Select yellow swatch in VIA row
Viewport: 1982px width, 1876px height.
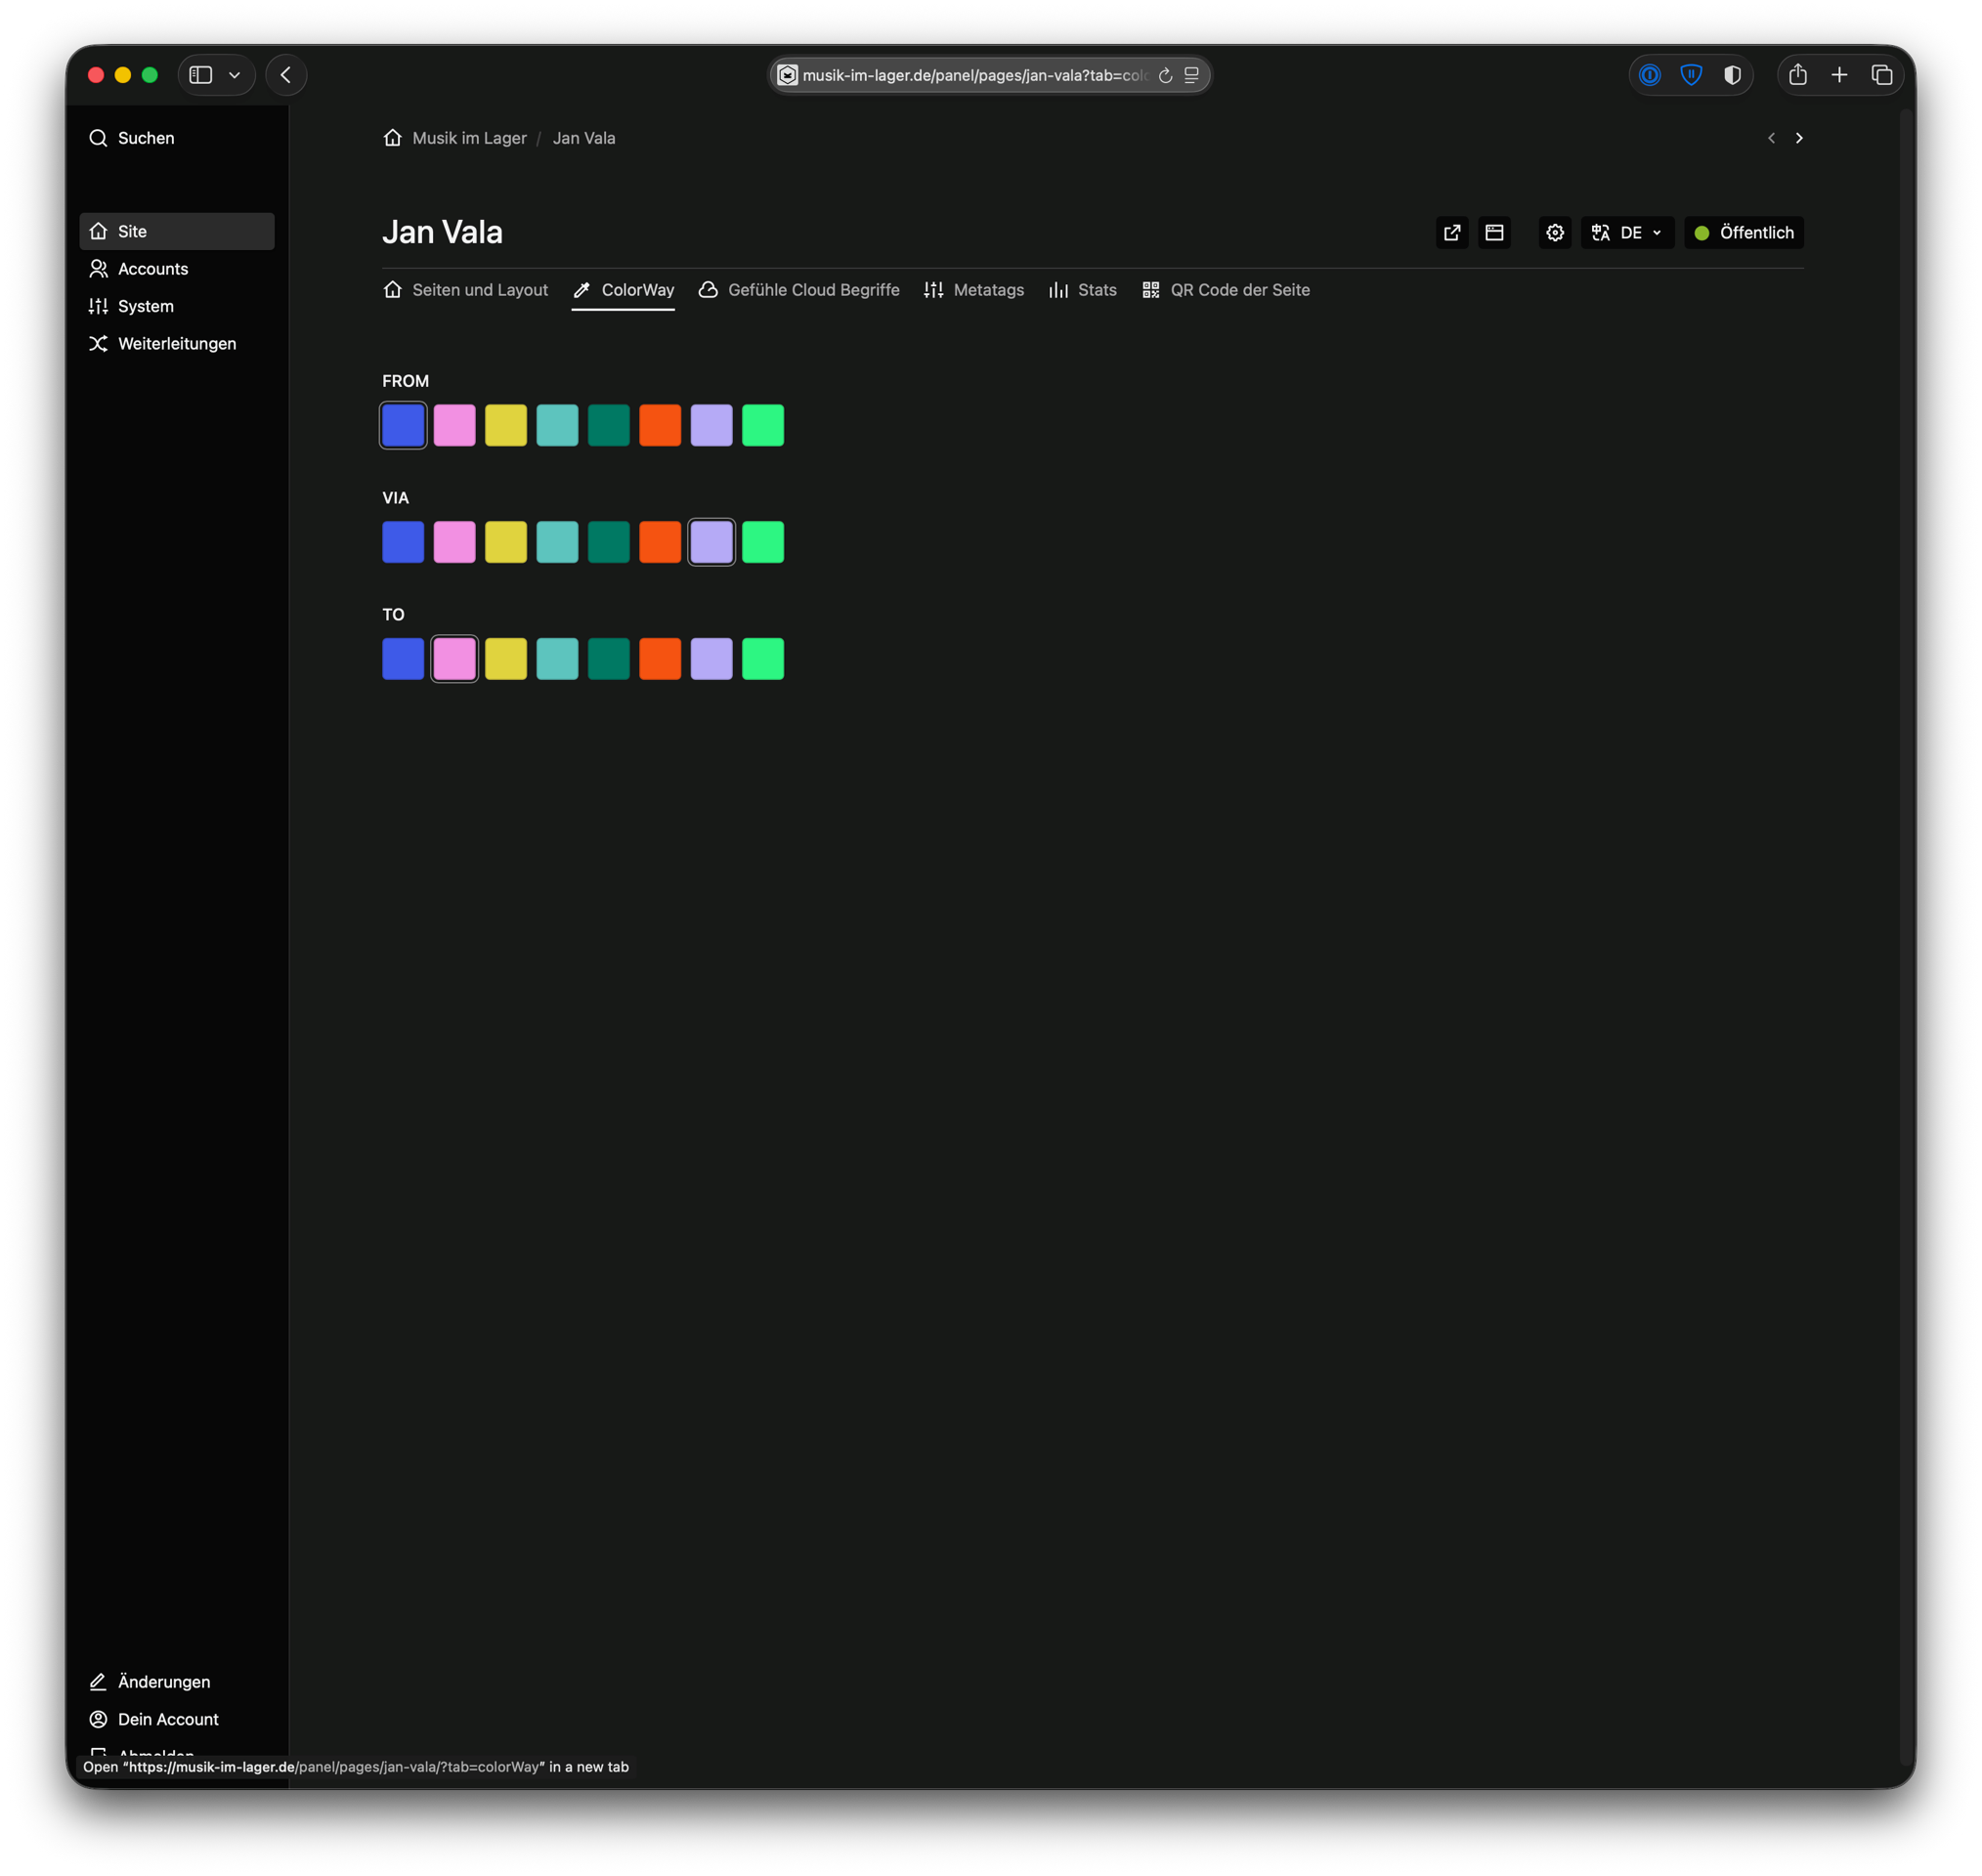[x=506, y=542]
